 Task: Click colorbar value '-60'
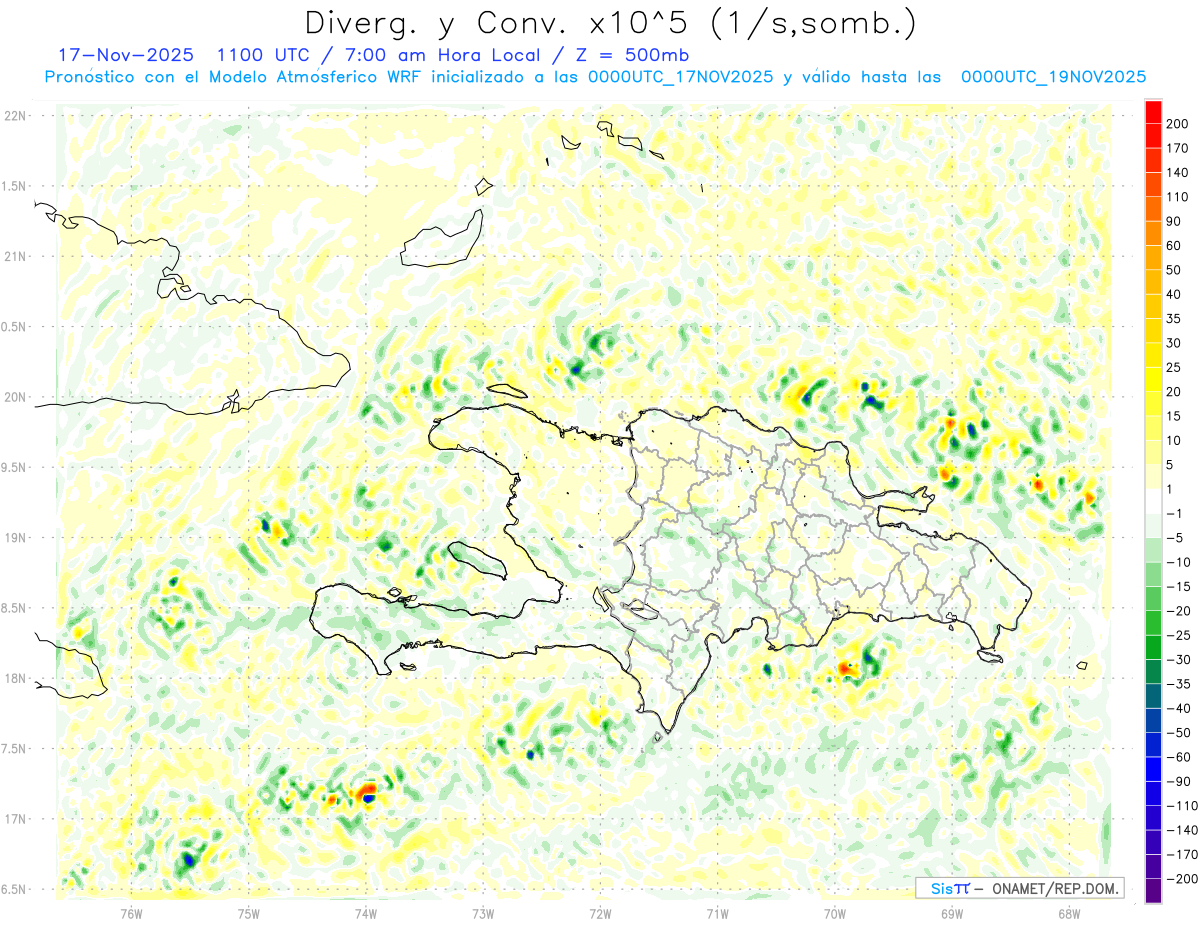pyautogui.click(x=1178, y=757)
